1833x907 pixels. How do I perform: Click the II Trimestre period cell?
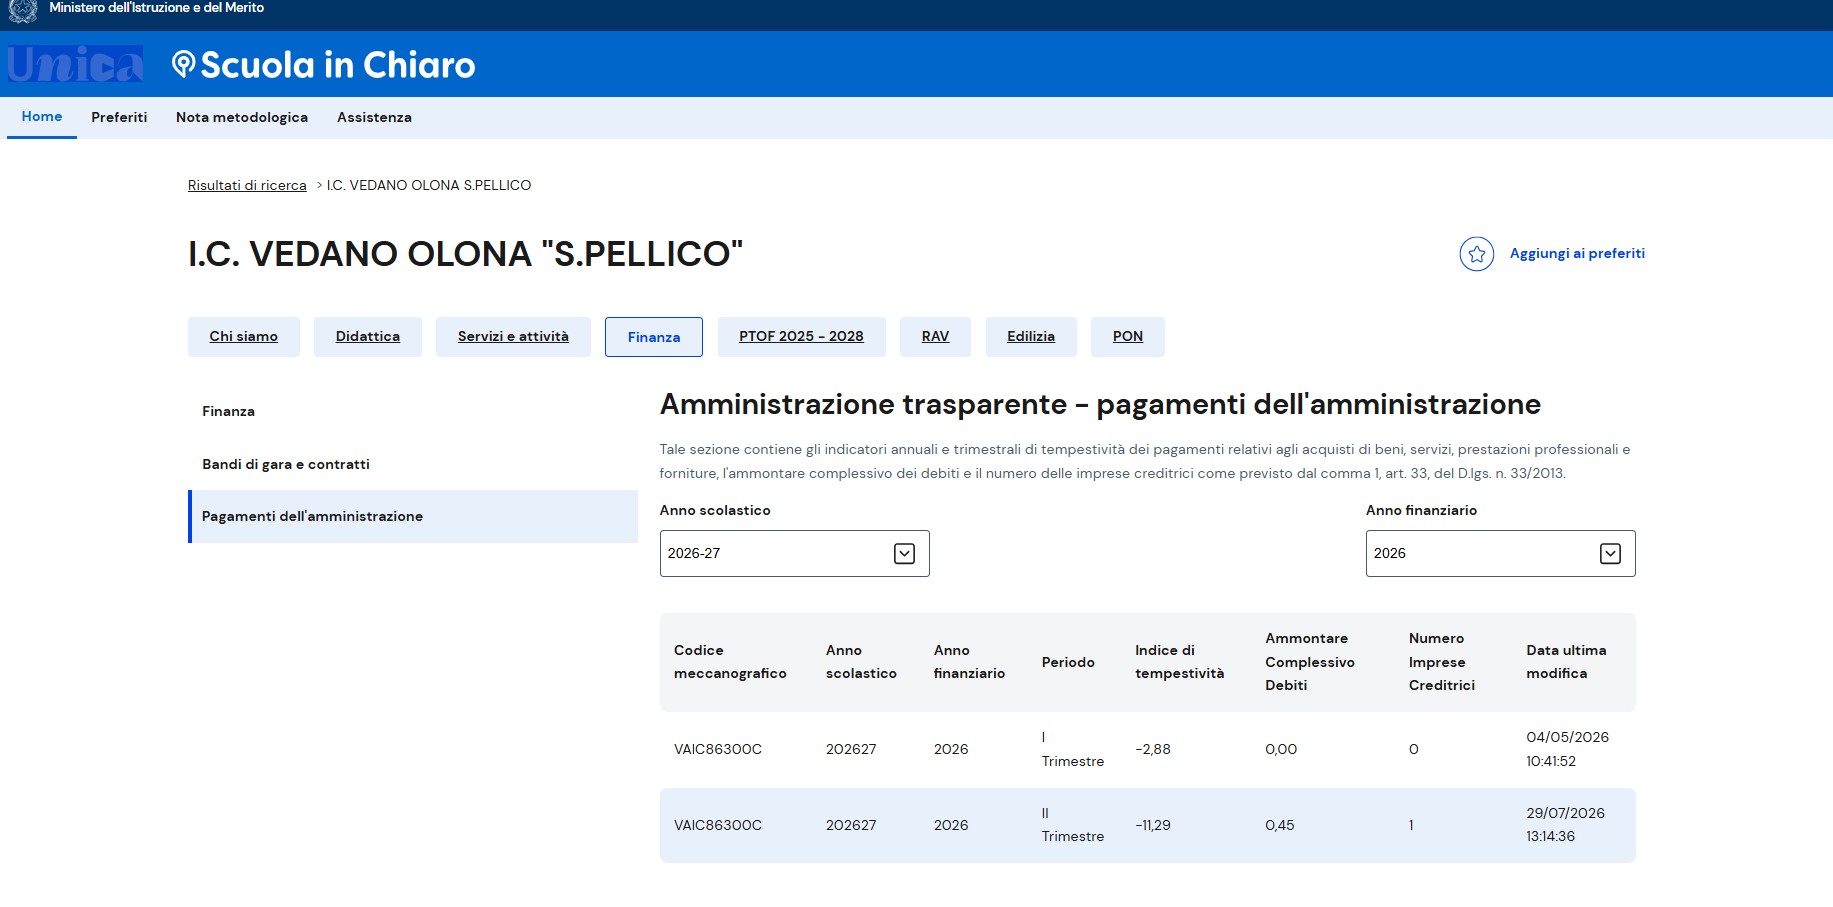click(1073, 825)
